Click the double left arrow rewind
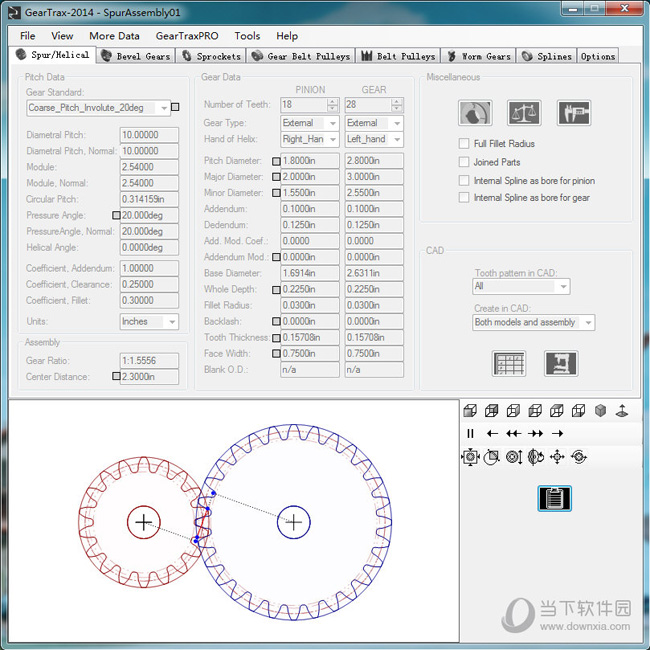 [x=514, y=433]
